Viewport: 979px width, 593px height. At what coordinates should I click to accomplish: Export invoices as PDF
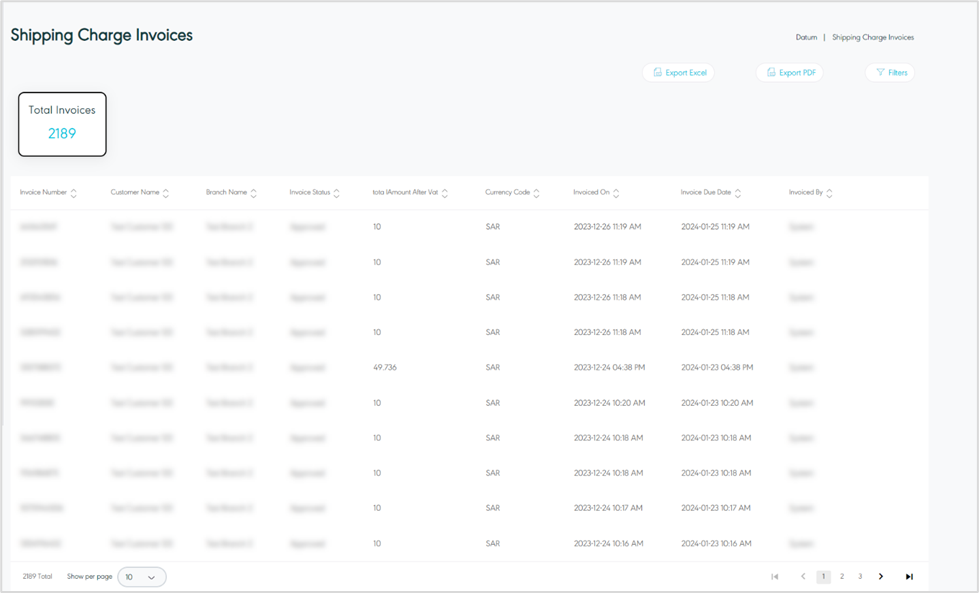pos(790,73)
